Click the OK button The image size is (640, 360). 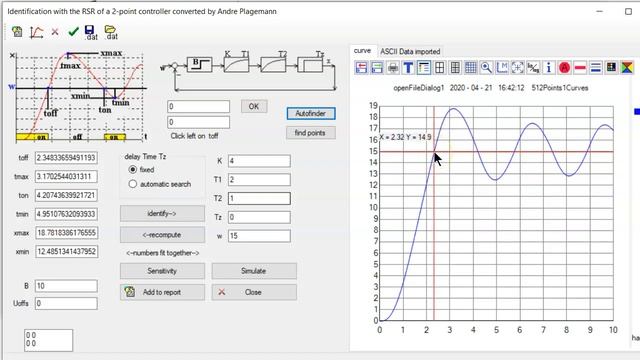point(254,107)
